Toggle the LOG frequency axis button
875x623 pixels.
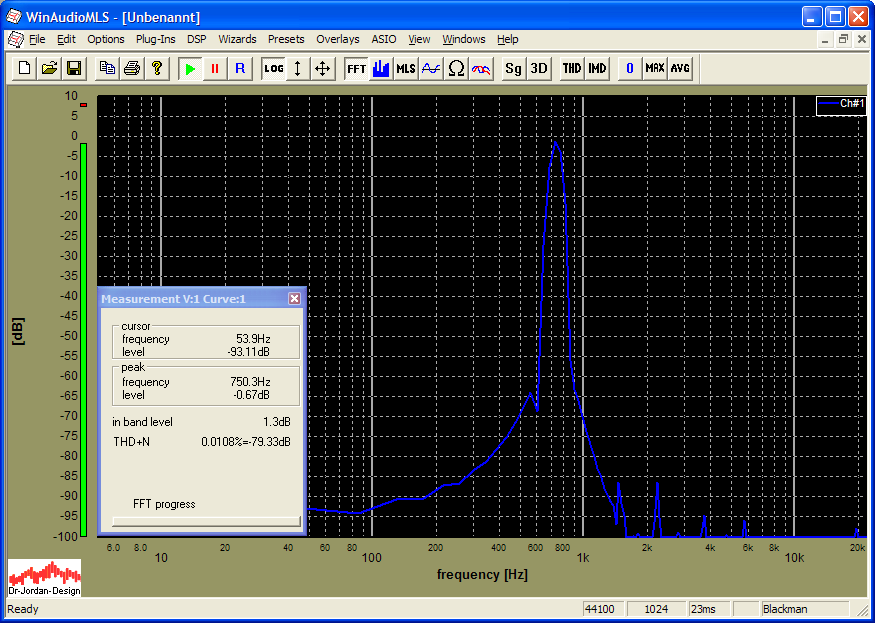273,68
